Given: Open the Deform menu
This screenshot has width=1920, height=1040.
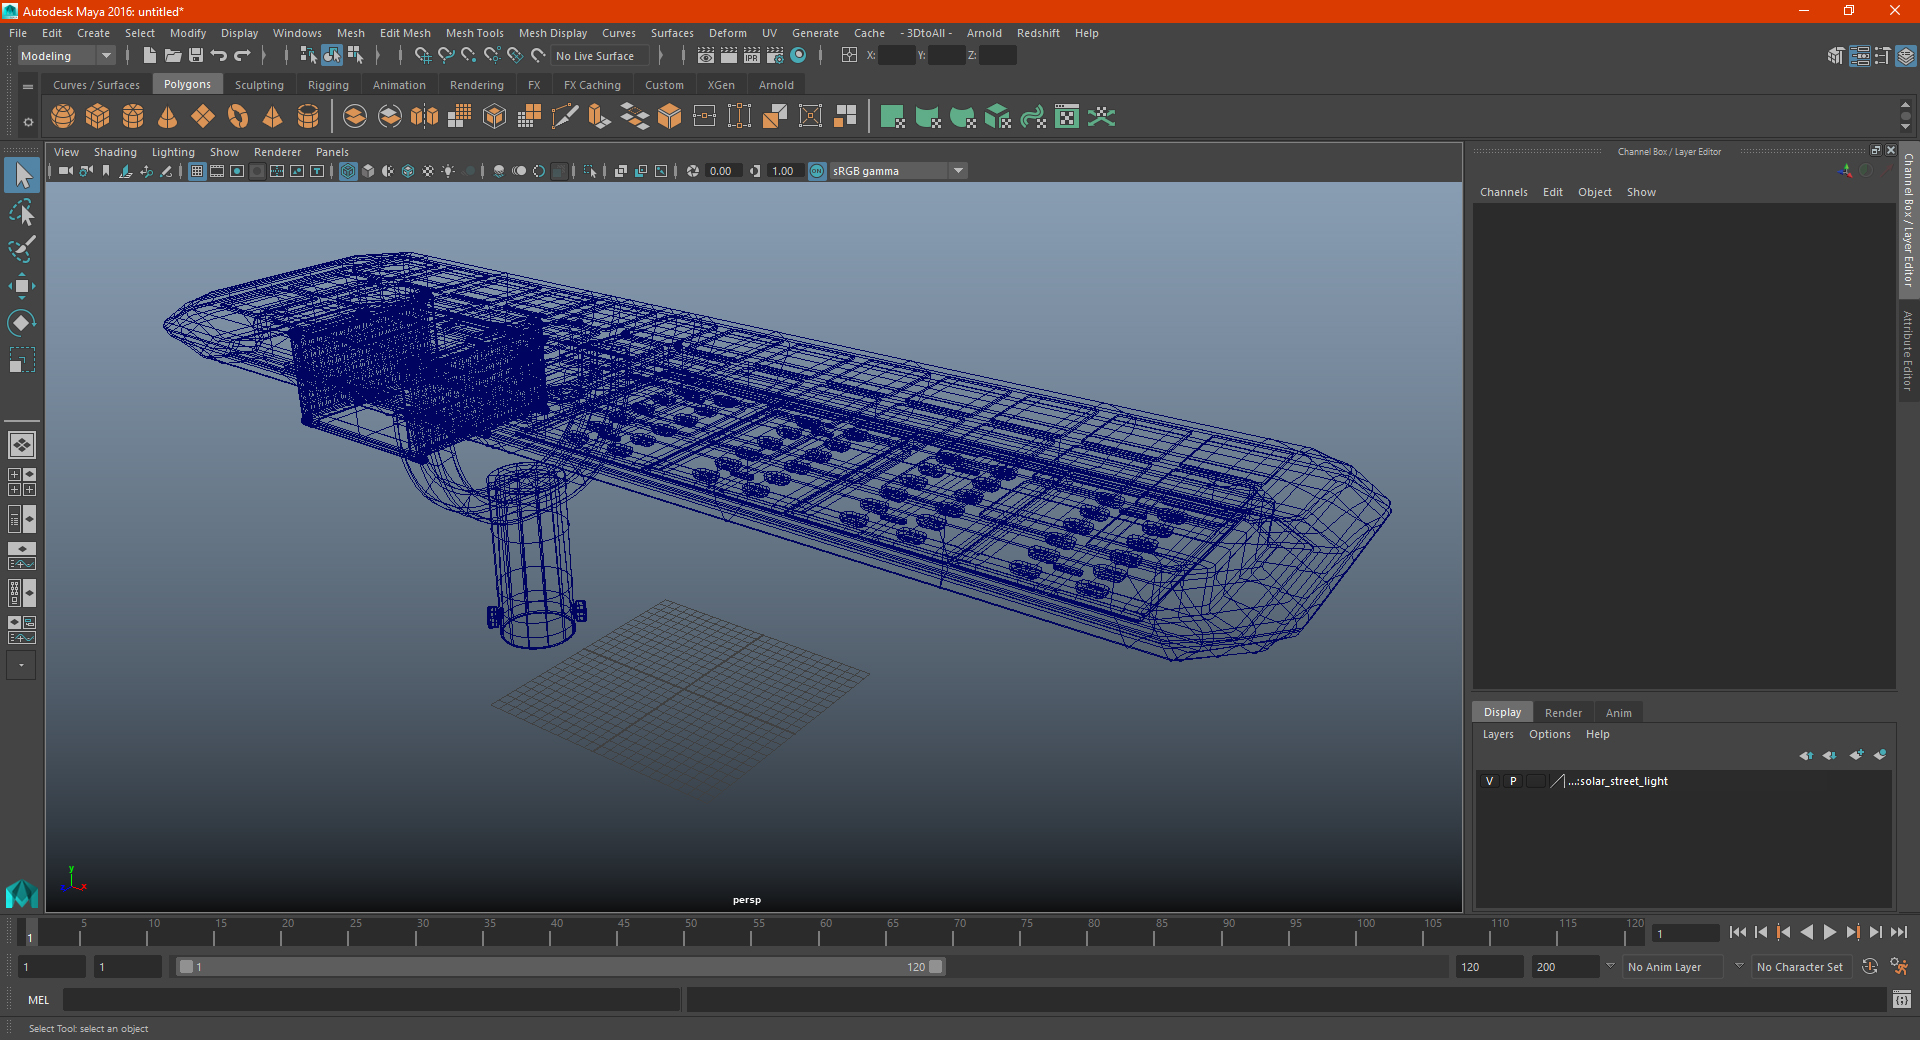Looking at the screenshot, I should pyautogui.click(x=728, y=33).
